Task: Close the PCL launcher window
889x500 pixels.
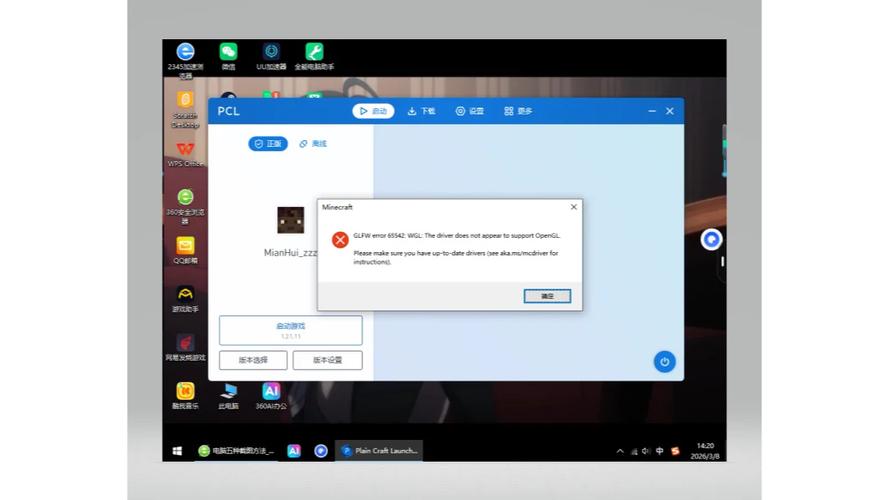Action: pos(670,111)
